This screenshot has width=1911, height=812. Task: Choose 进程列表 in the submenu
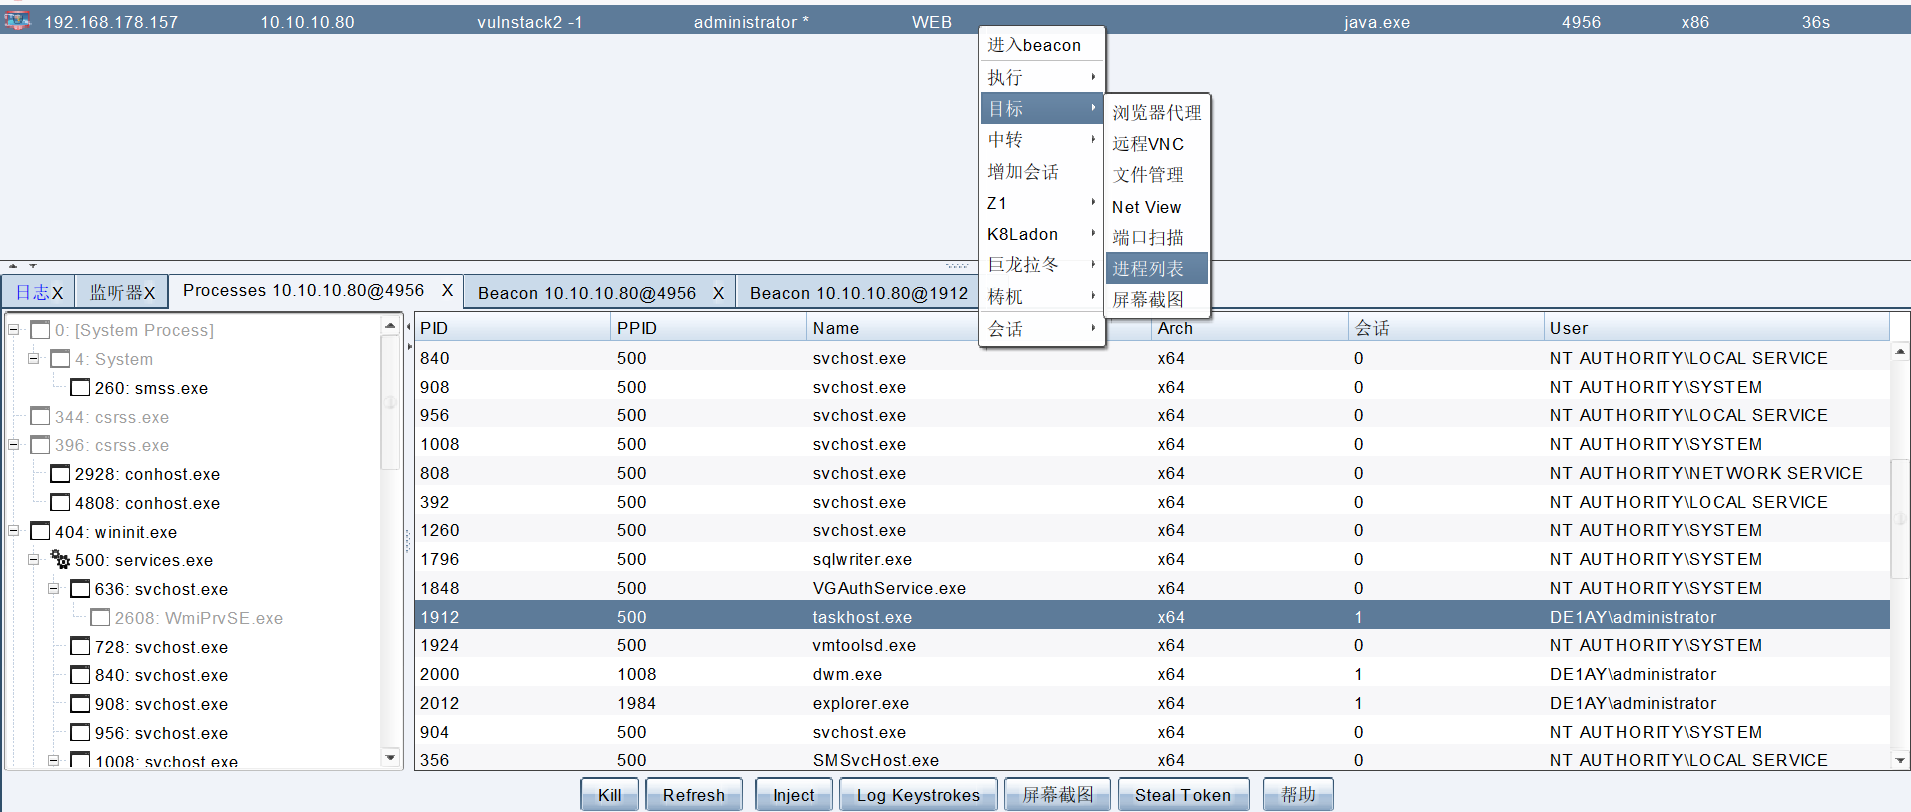point(1157,269)
